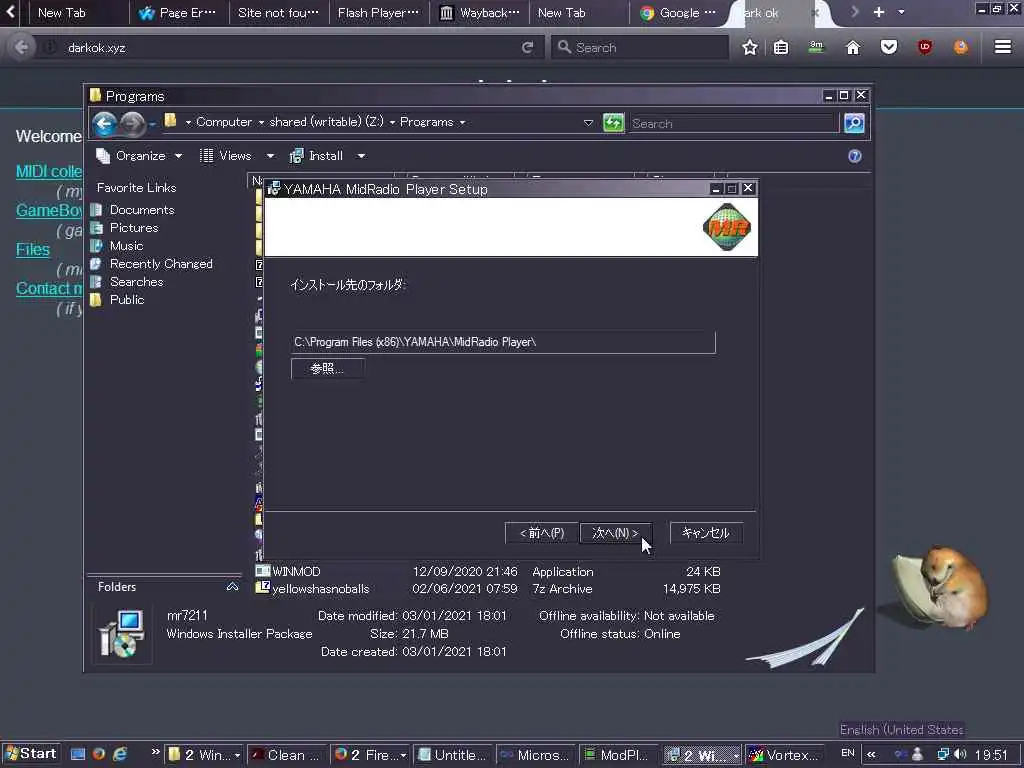Image resolution: width=1024 pixels, height=768 pixels.
Task: Switch to the Google tab
Action: click(x=679, y=13)
